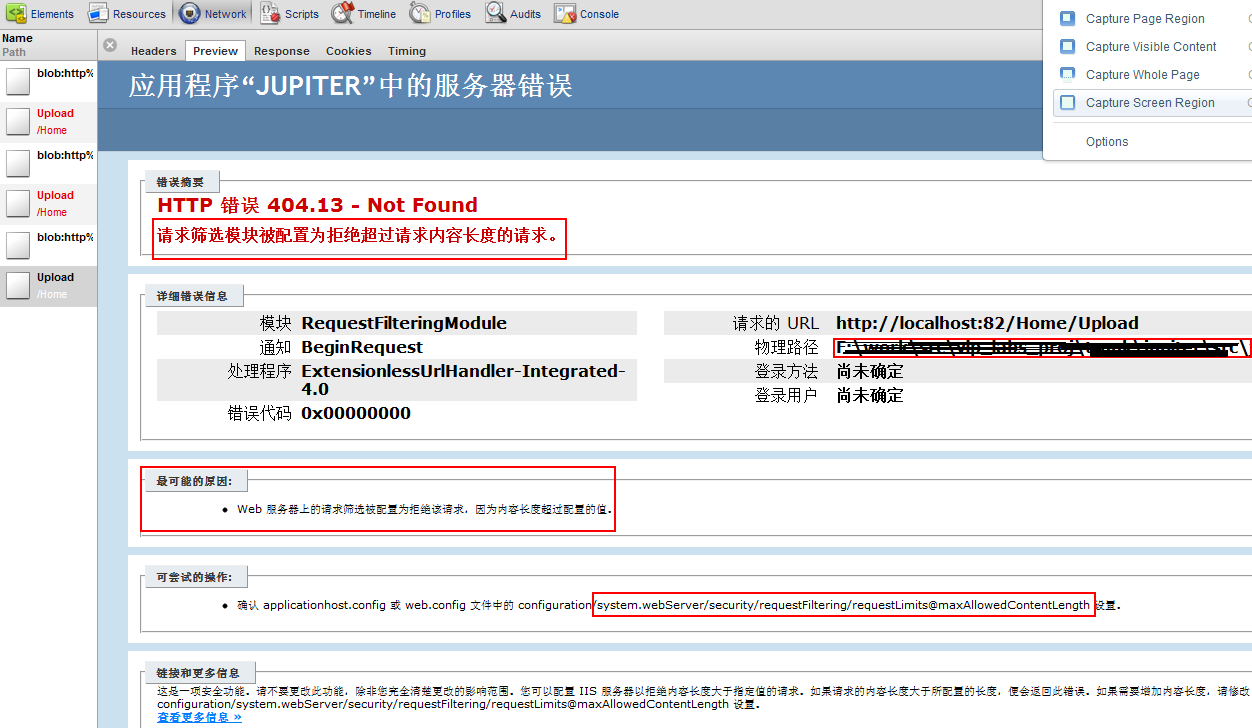Image resolution: width=1252 pixels, height=728 pixels.
Task: Open the Profiles panel icon
Action: tap(420, 14)
